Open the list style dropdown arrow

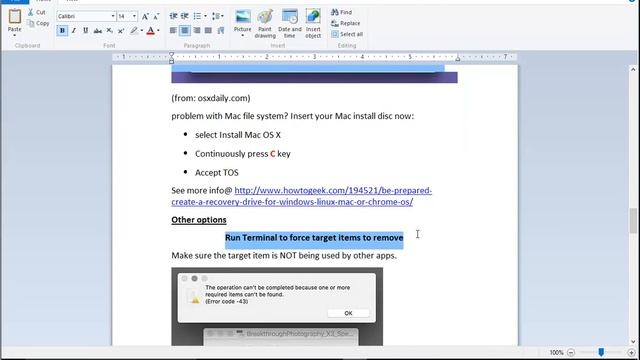[x=205, y=16]
